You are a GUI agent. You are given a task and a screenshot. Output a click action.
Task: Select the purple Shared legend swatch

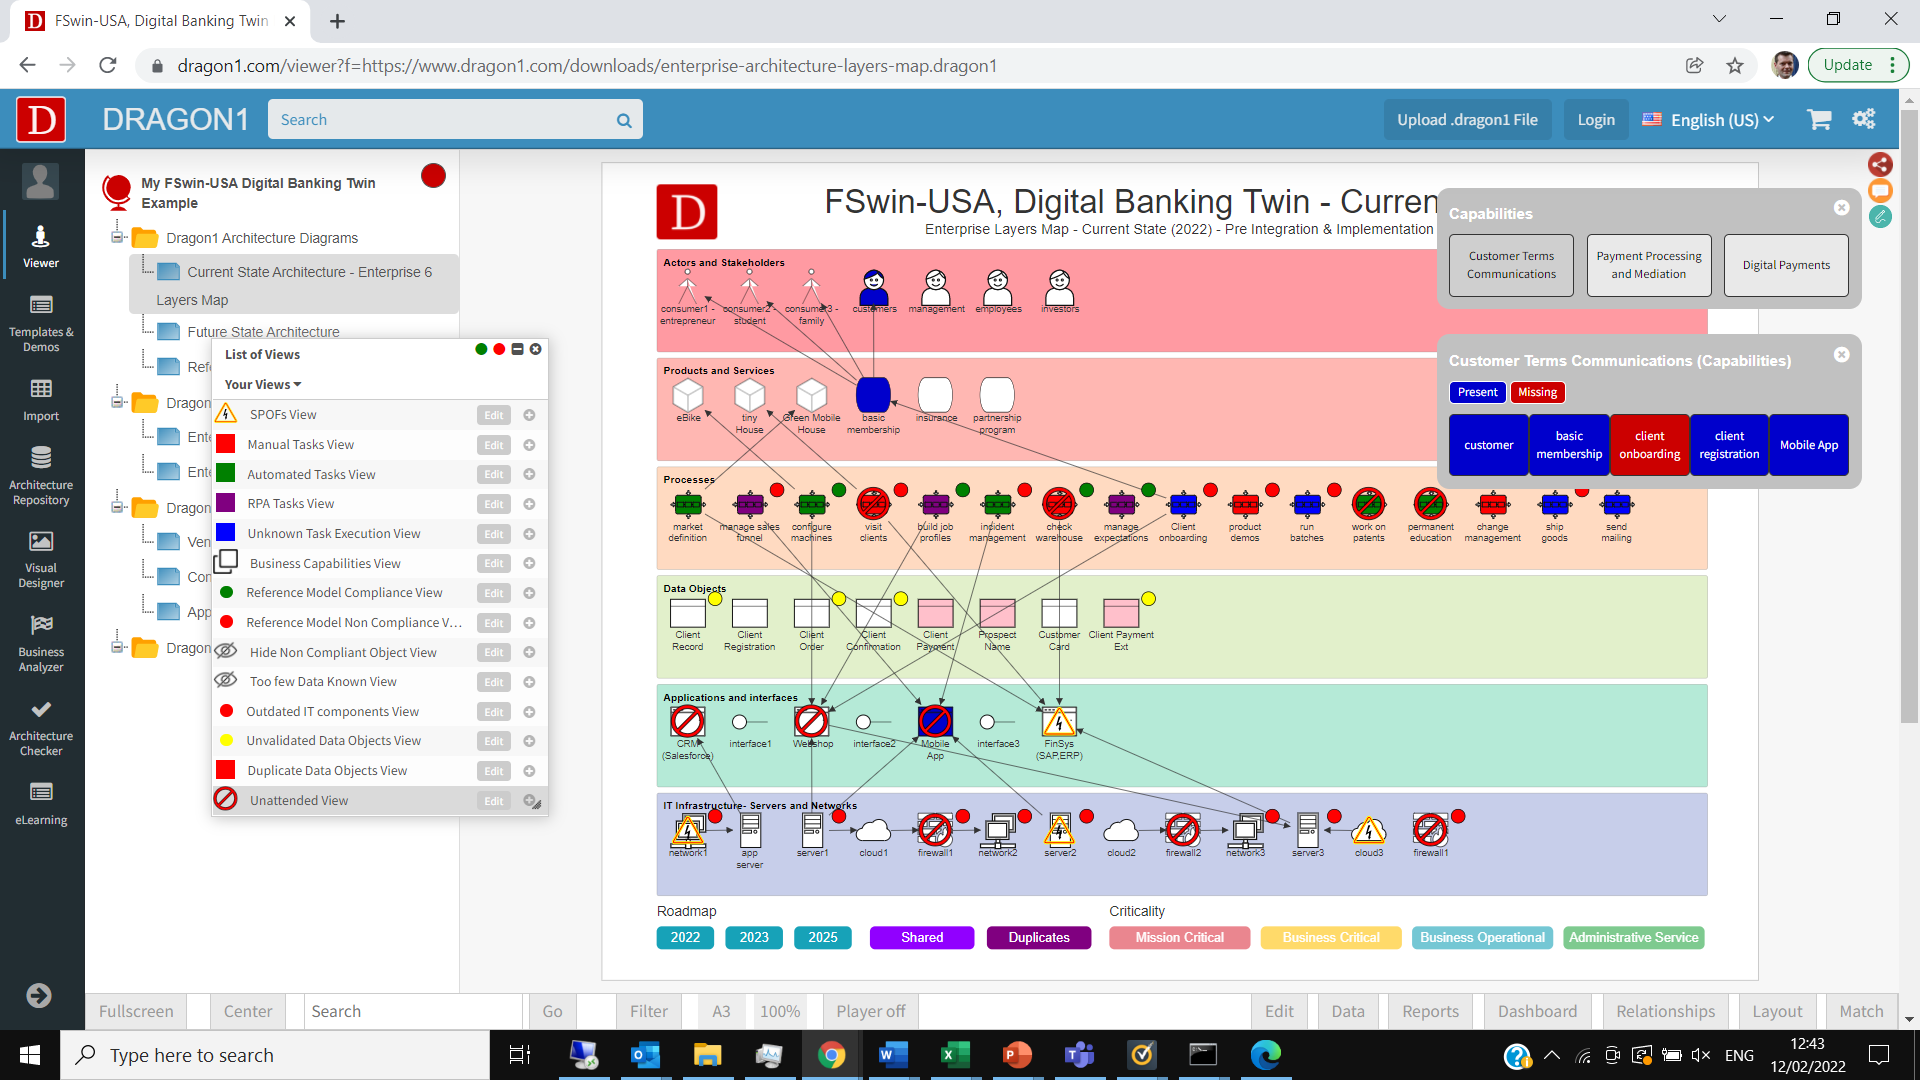(x=921, y=937)
